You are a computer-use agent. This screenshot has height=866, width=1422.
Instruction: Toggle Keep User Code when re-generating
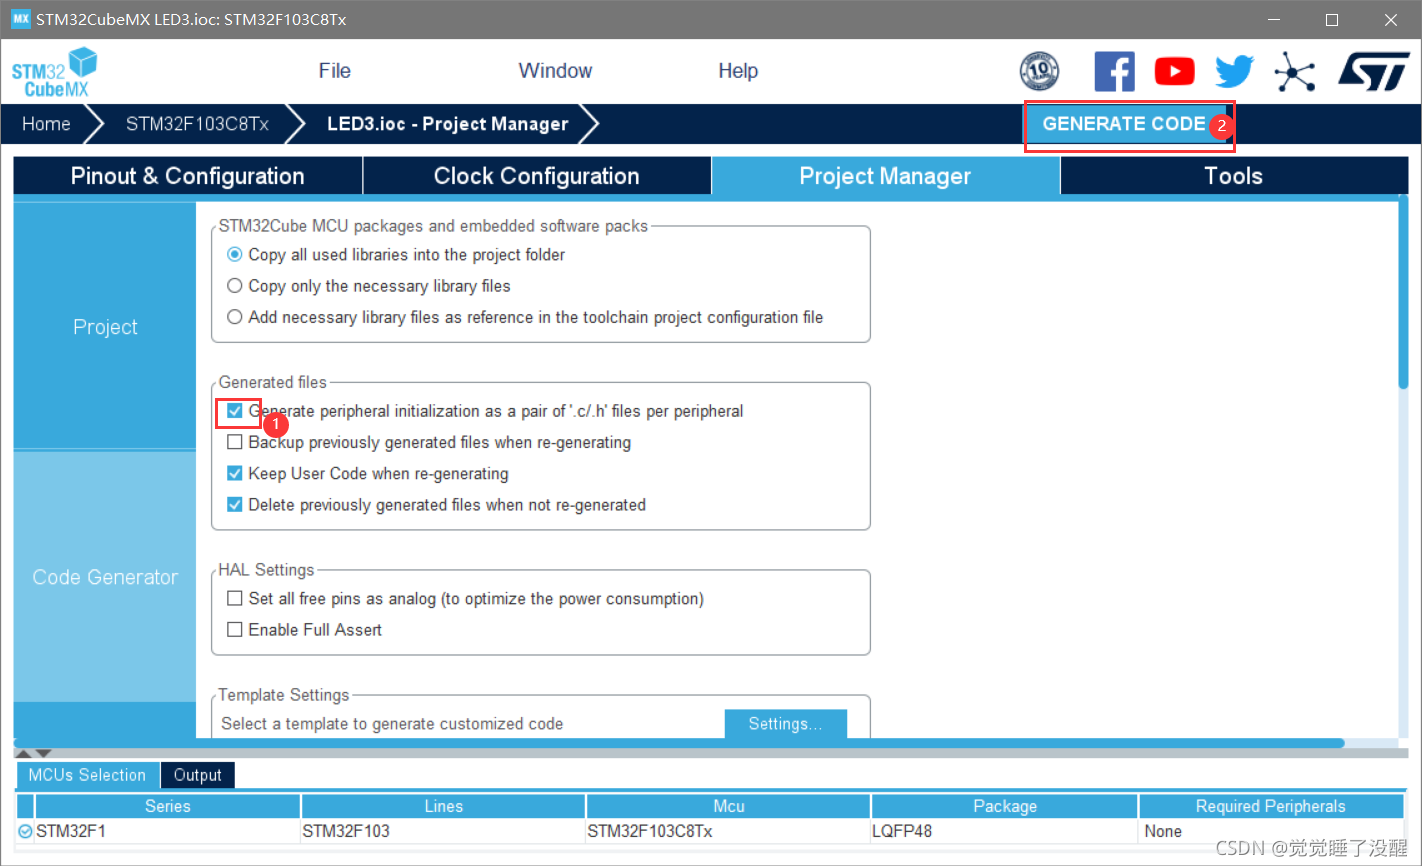tap(234, 473)
